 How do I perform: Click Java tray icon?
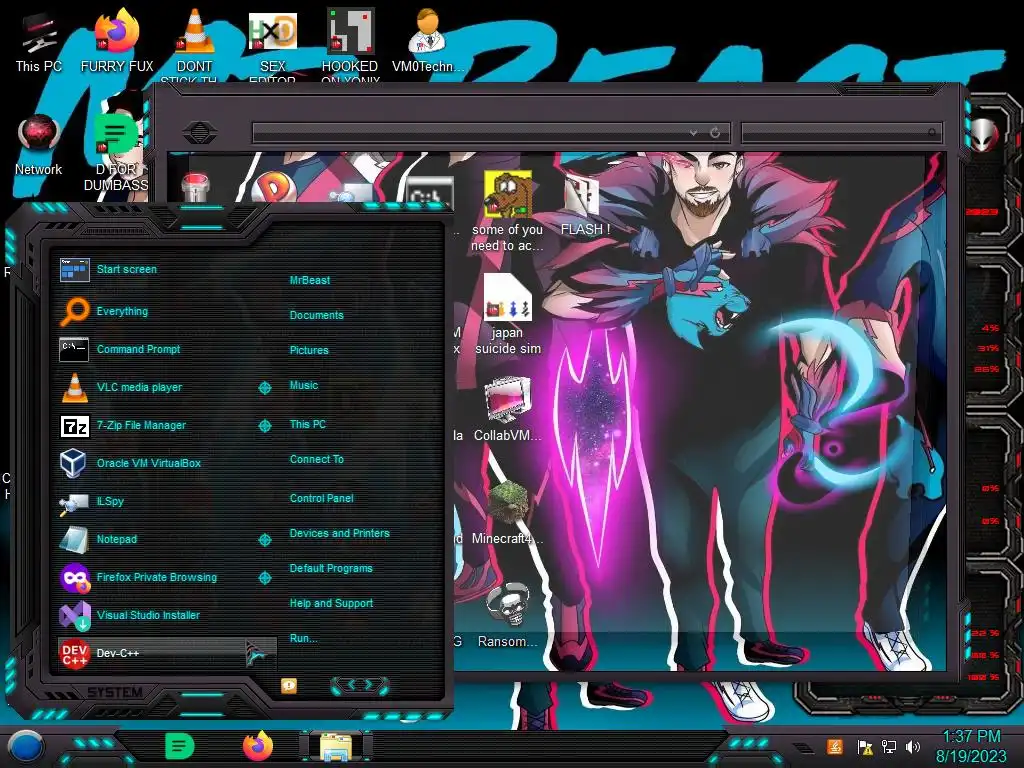point(835,746)
